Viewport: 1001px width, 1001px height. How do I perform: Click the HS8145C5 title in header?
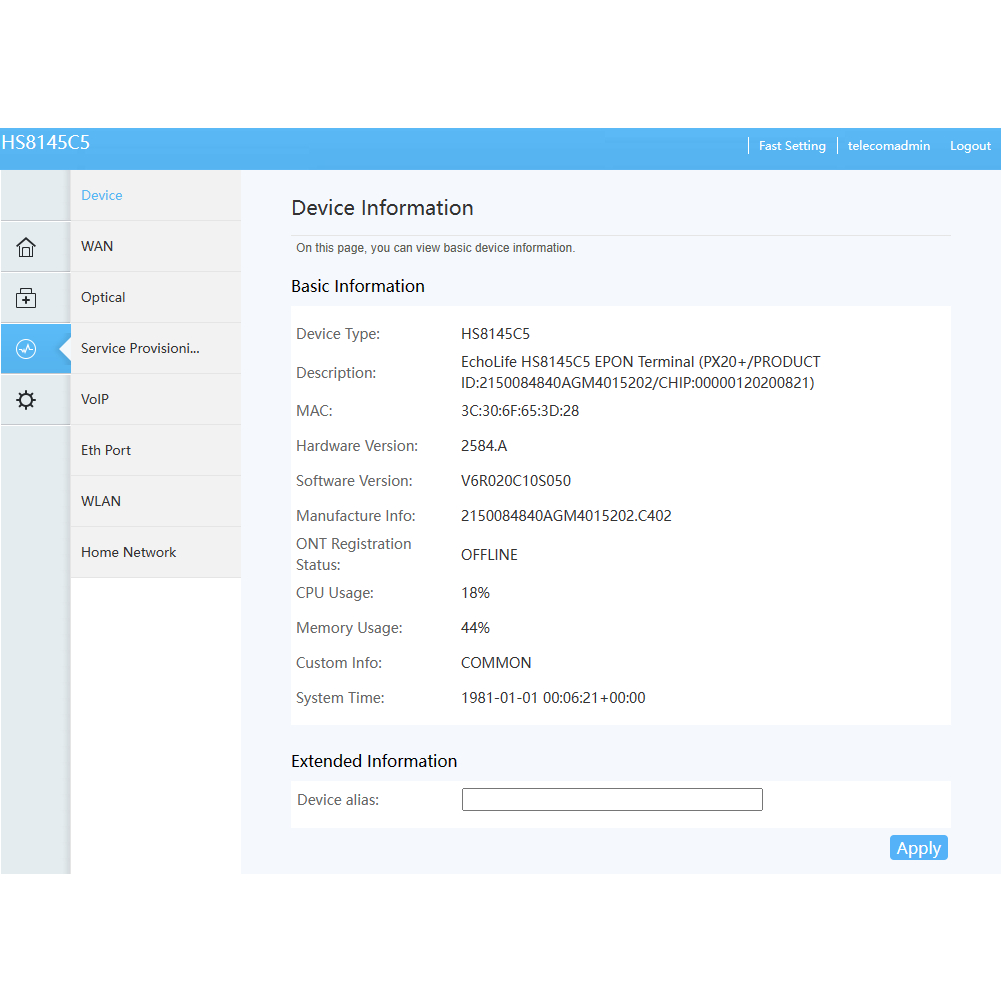pyautogui.click(x=46, y=143)
